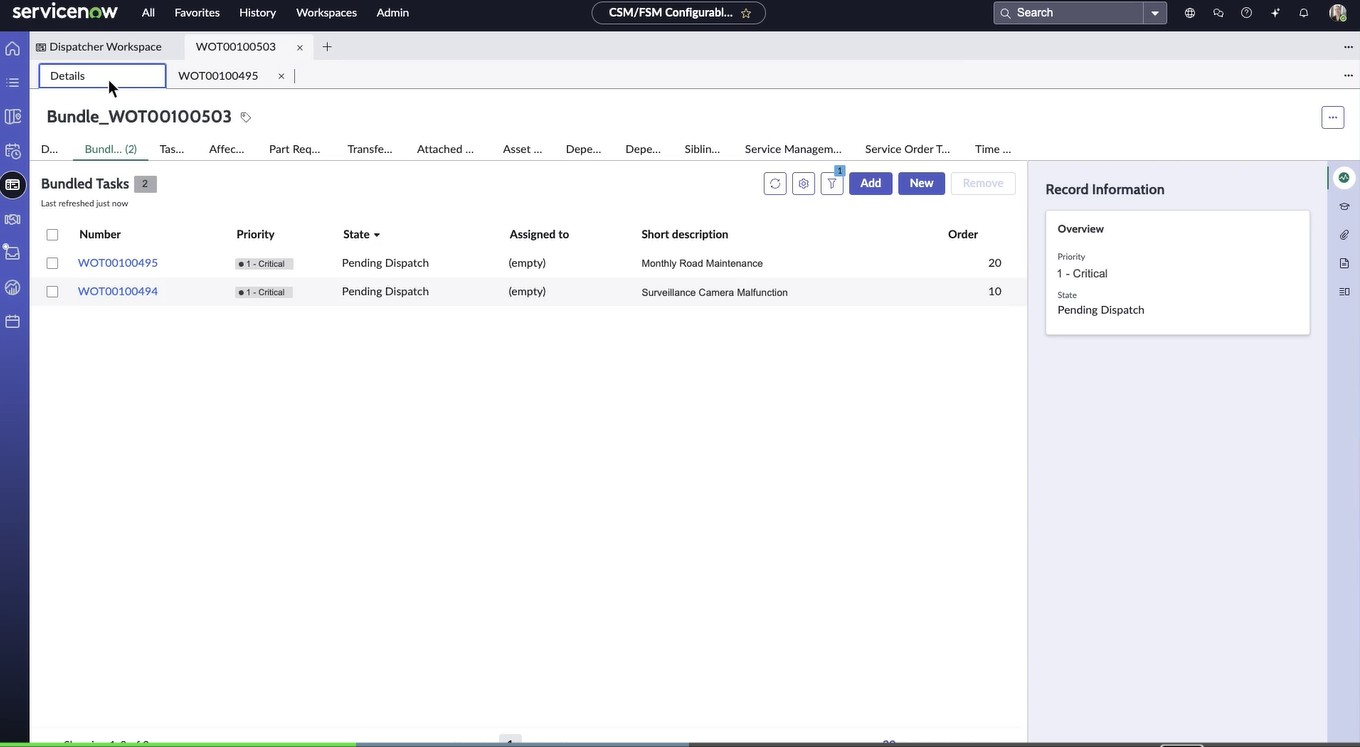Open the record more actions ellipsis button
The height and width of the screenshot is (747, 1360).
click(x=1332, y=117)
